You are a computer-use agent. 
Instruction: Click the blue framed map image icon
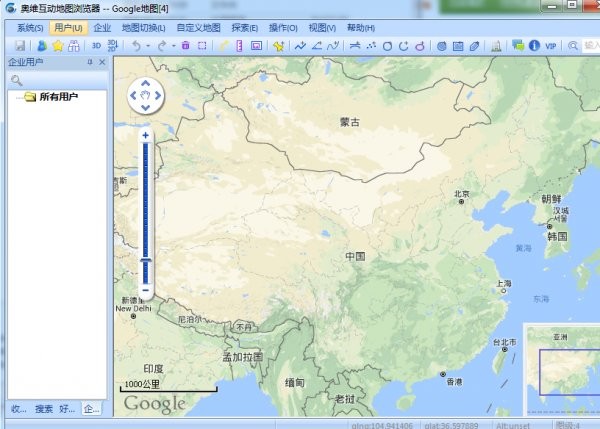tap(458, 46)
